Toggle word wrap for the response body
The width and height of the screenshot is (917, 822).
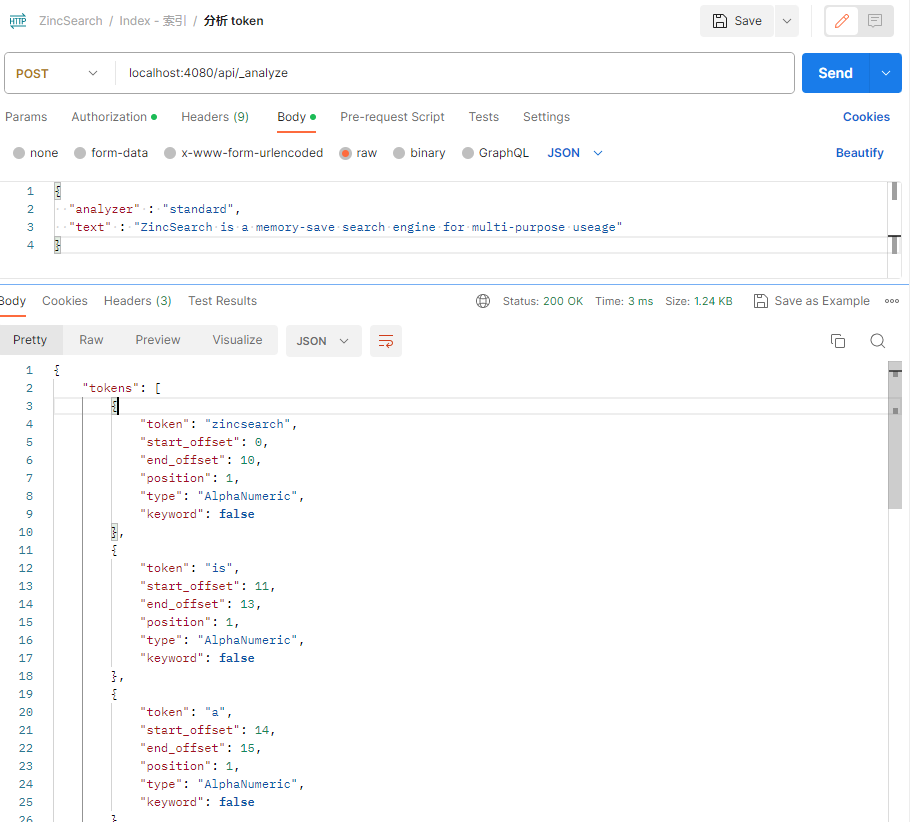(x=386, y=341)
